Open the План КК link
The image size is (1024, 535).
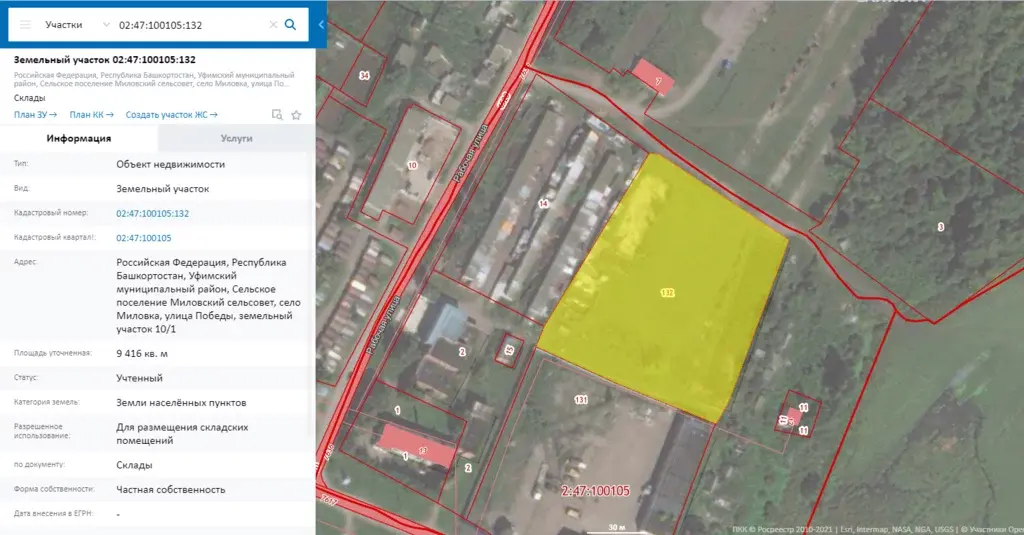point(91,115)
